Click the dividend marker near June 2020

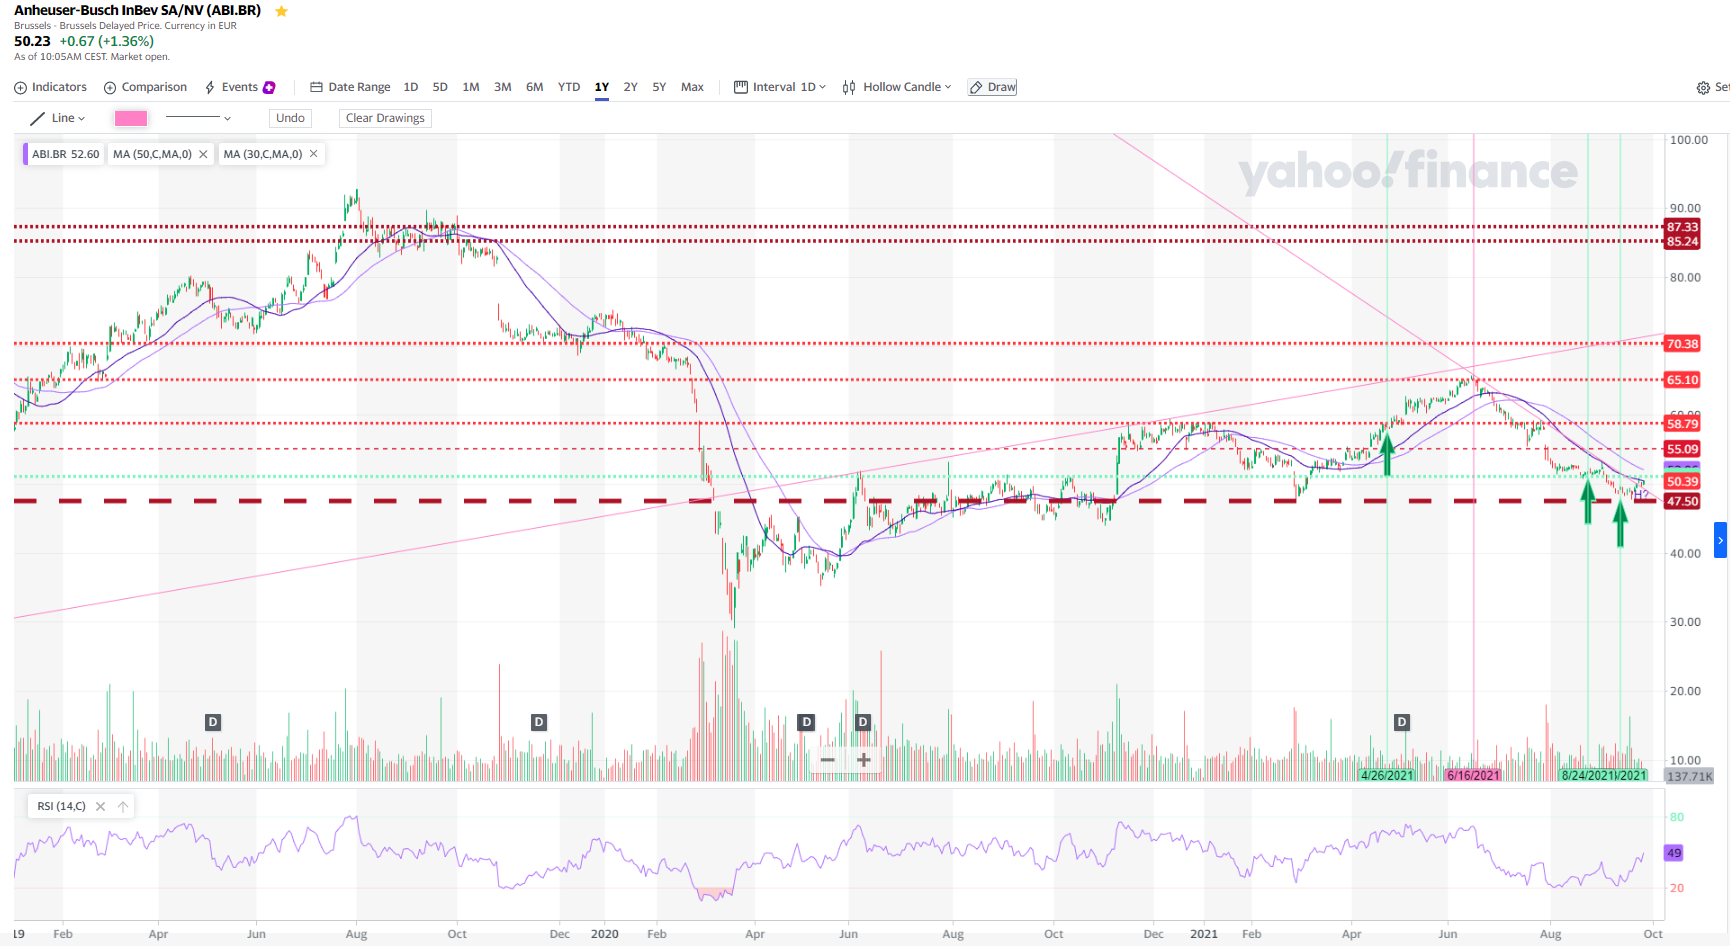[x=863, y=722]
